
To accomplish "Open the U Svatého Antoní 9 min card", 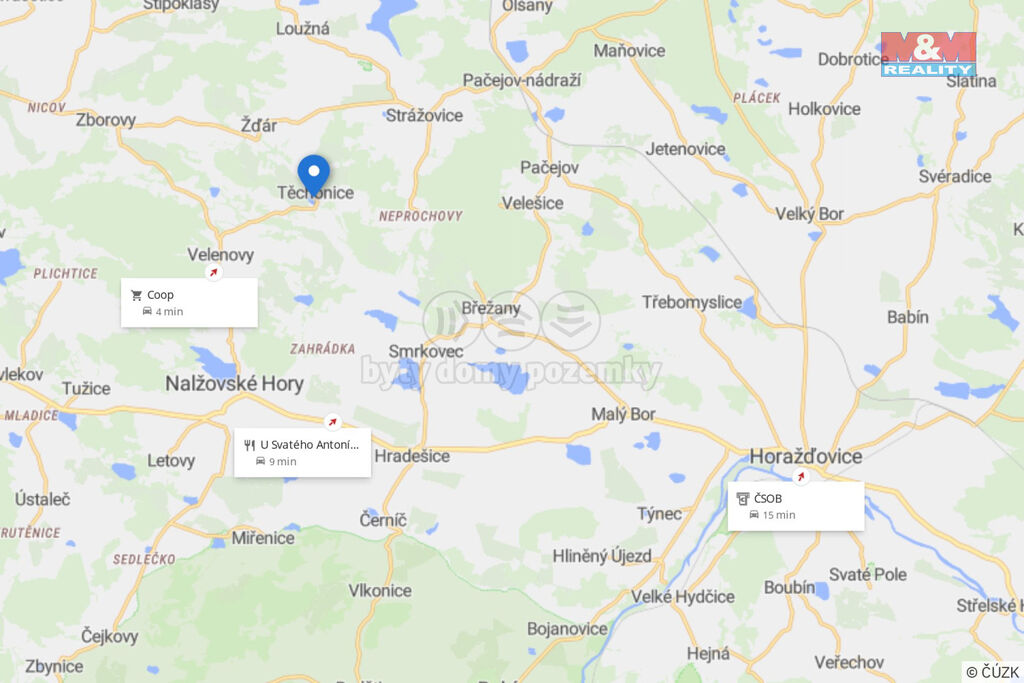I will 302,453.
